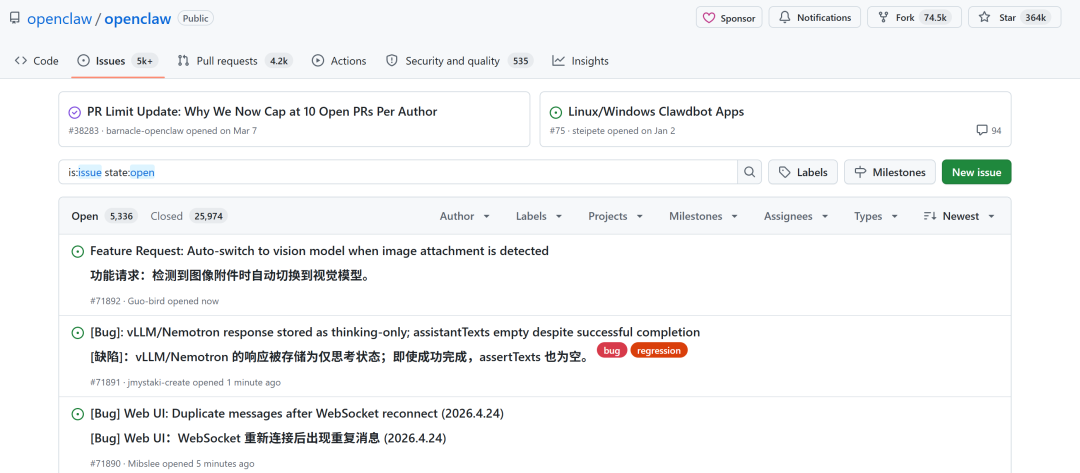Viewport: 1080px width, 473px height.
Task: Expand the Assignees filter dropdown
Action: coord(795,216)
